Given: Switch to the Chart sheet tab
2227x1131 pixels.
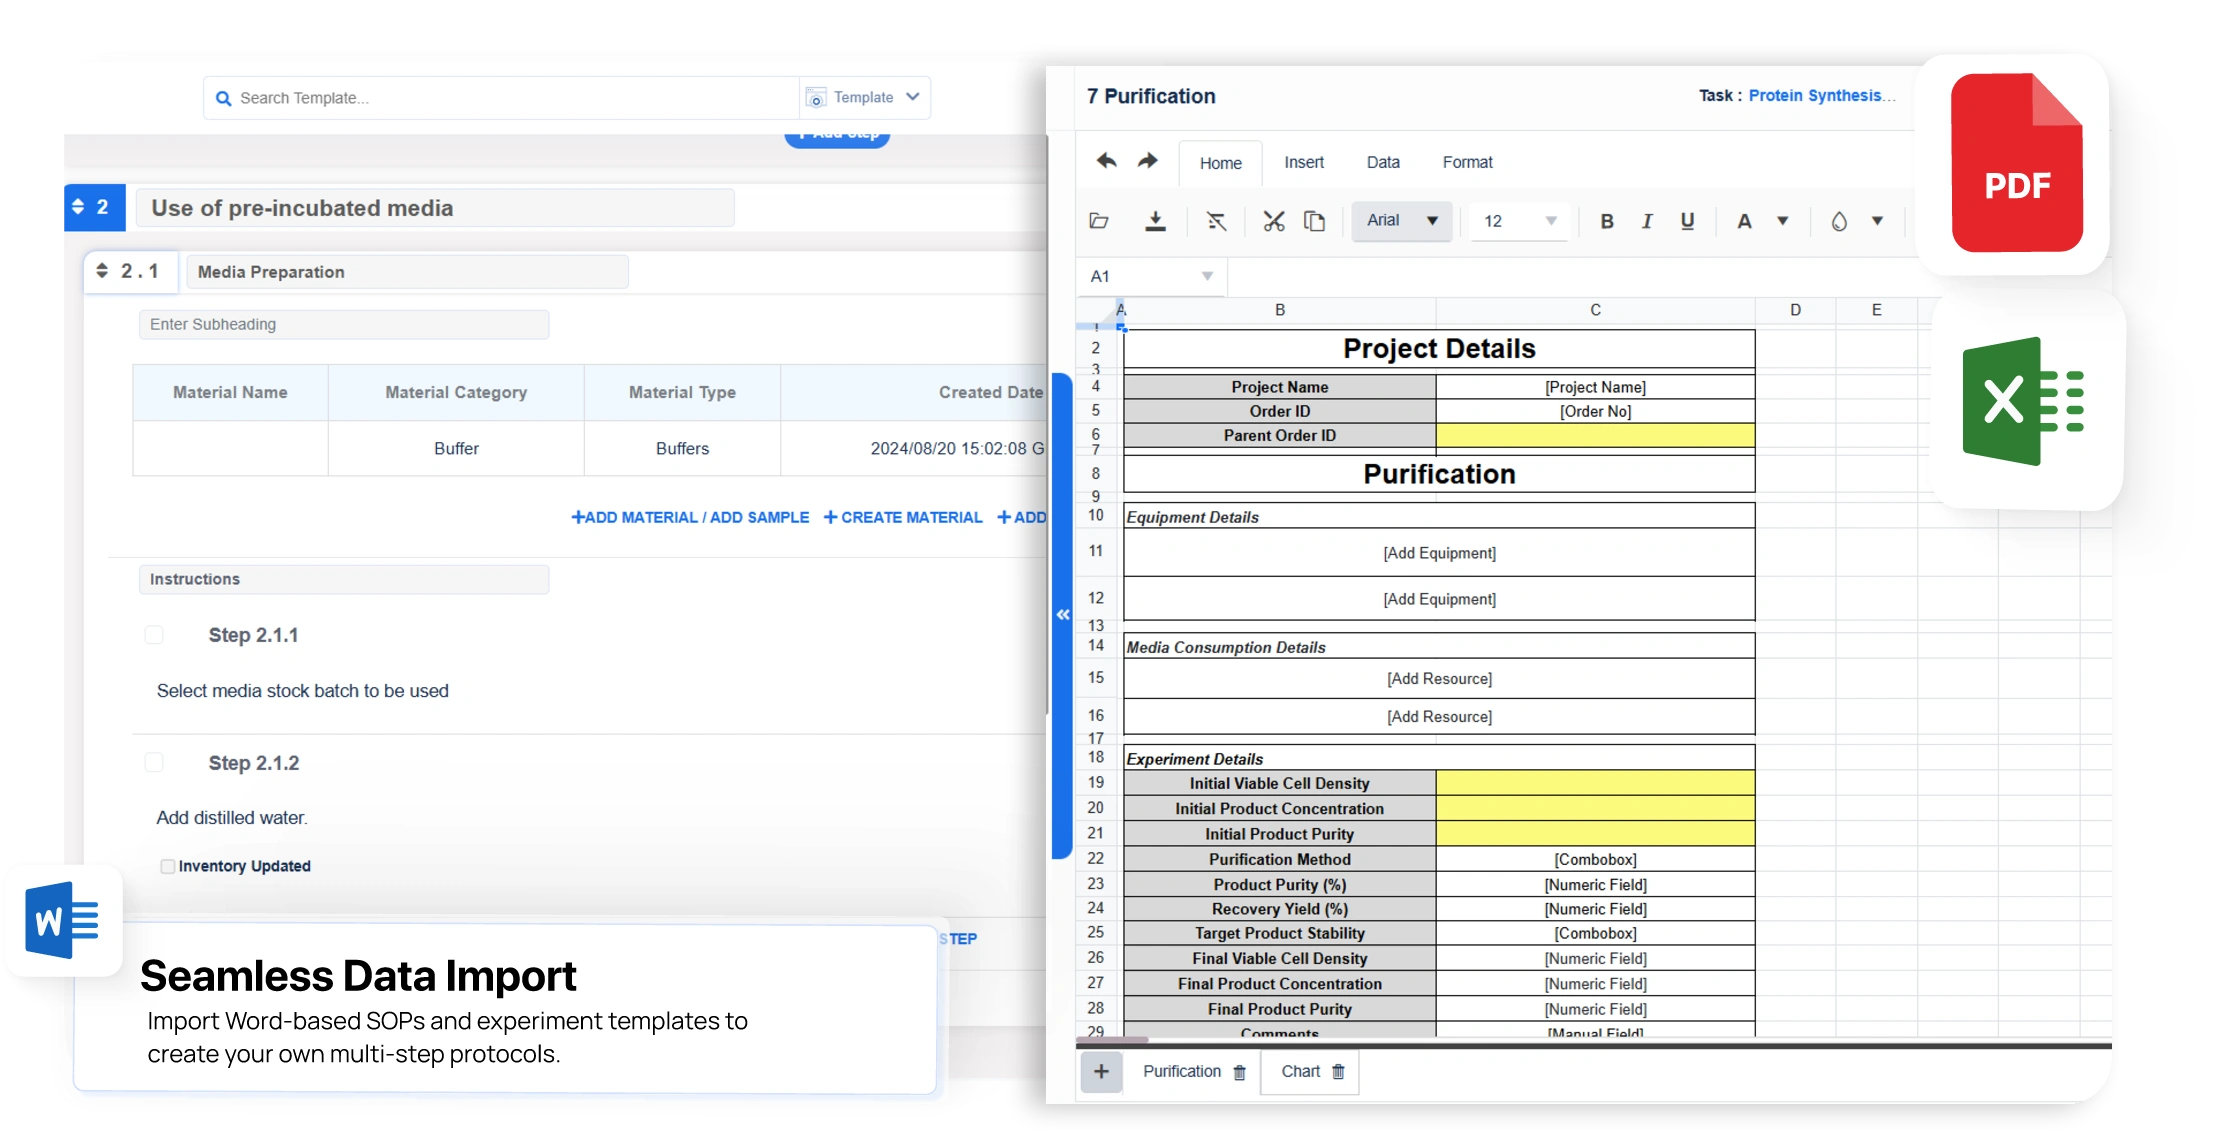Looking at the screenshot, I should click(1301, 1071).
